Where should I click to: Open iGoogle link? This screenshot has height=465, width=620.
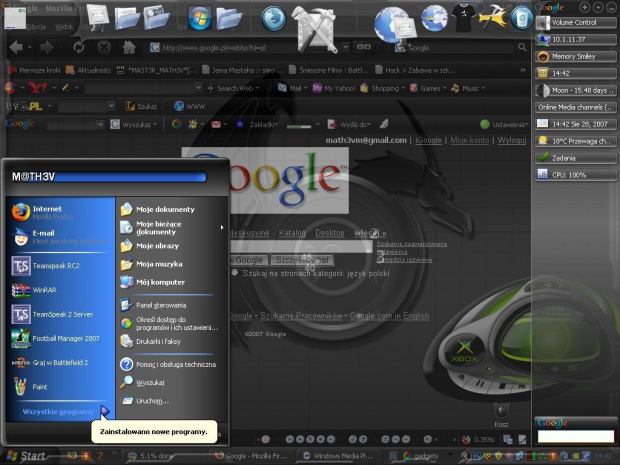(x=428, y=140)
